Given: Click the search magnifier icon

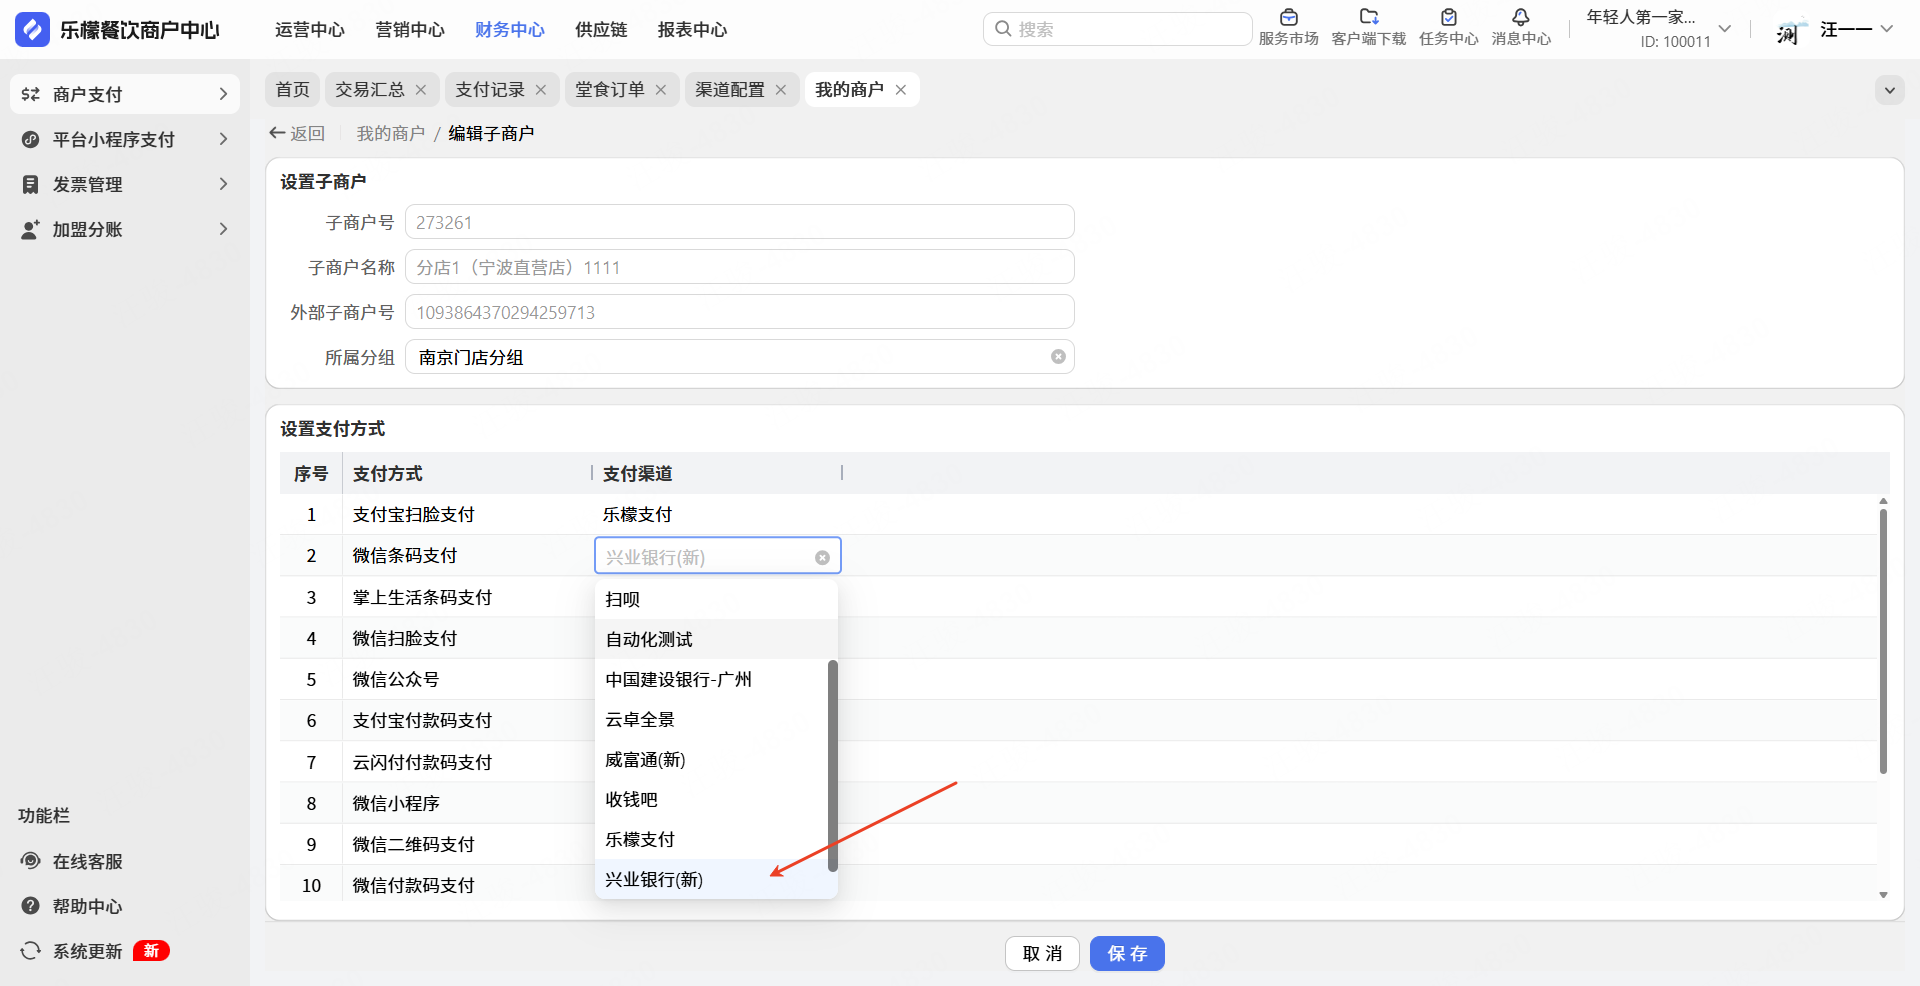Looking at the screenshot, I should pyautogui.click(x=1003, y=29).
